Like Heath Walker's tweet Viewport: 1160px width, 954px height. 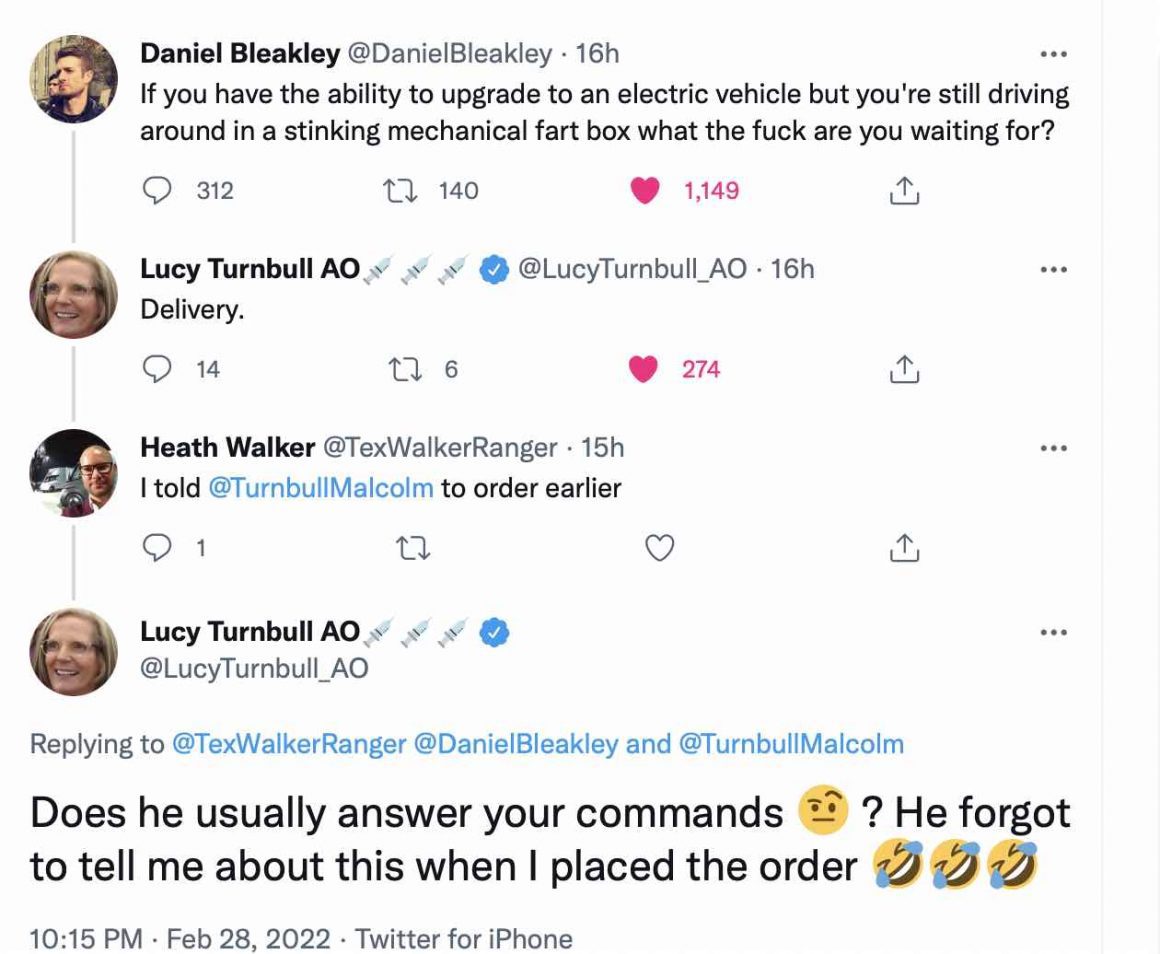659,547
